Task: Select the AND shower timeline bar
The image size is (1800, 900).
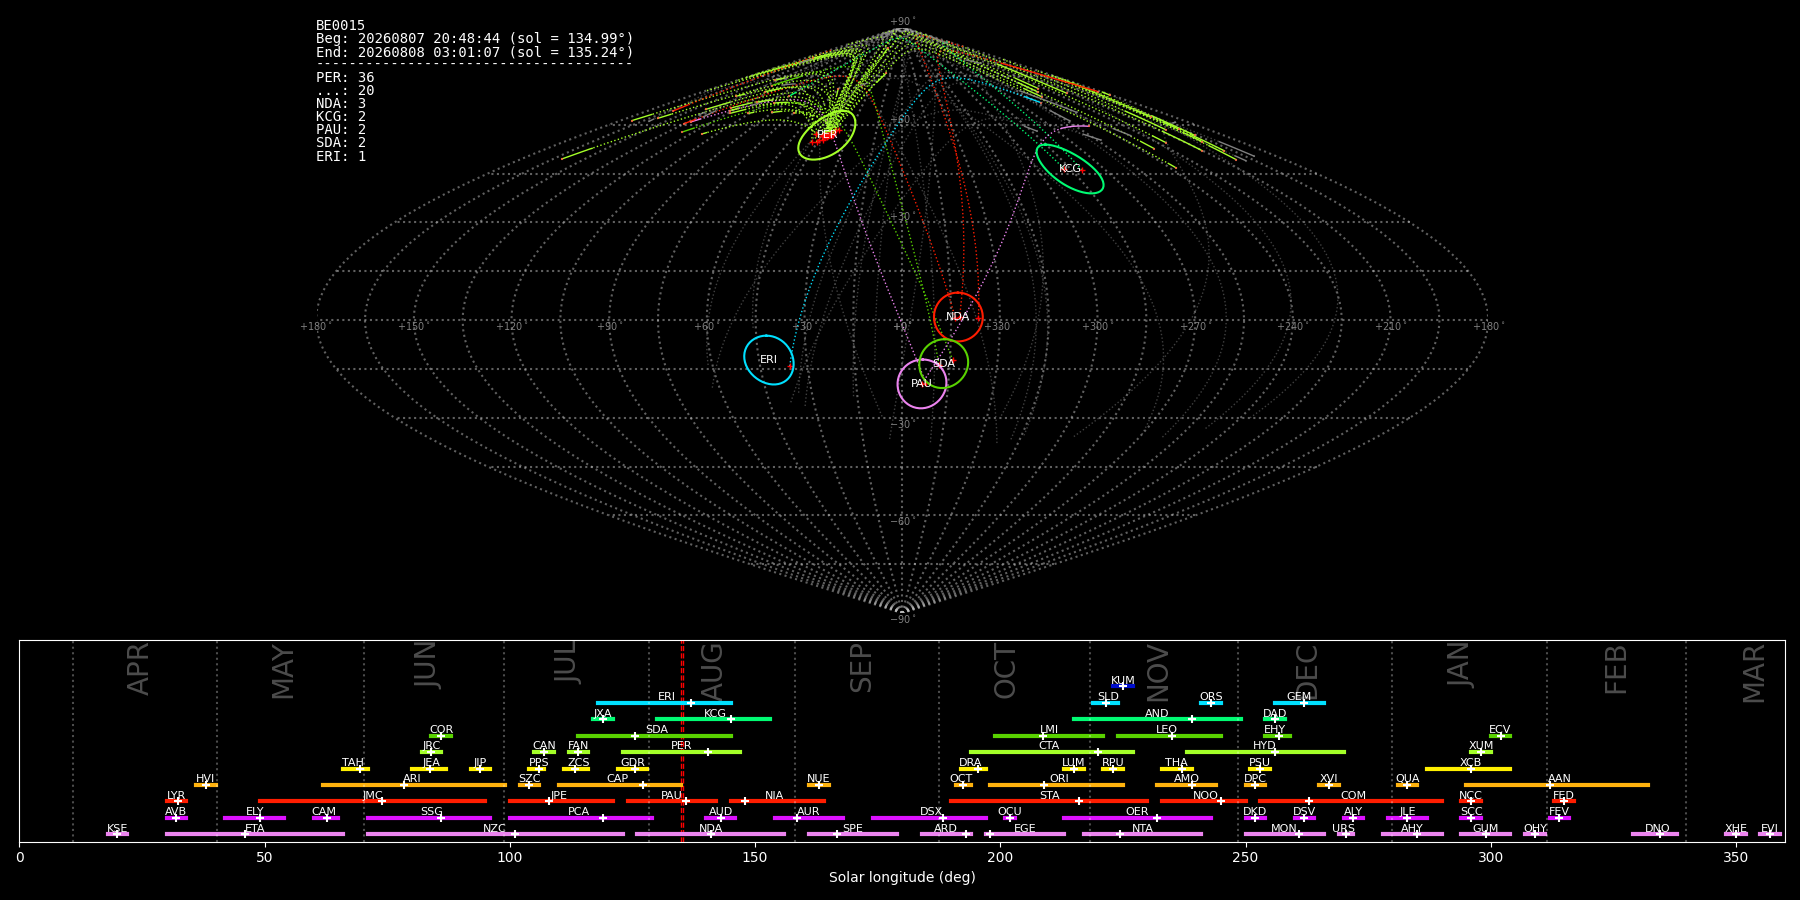Action: (x=1157, y=719)
